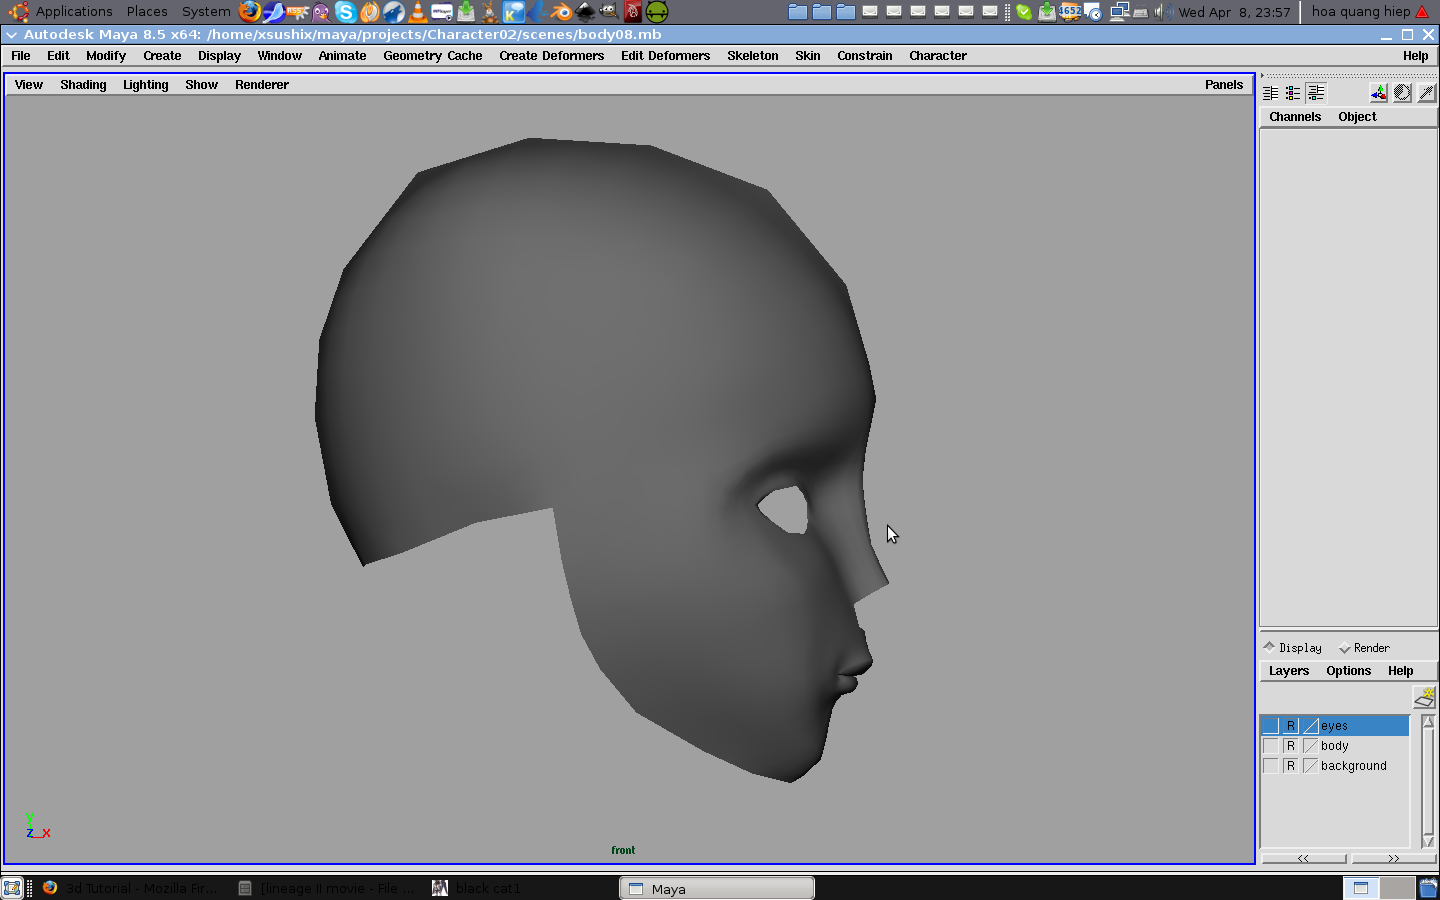
Task: Switch to lineage II movie taskbar window
Action: [327, 888]
